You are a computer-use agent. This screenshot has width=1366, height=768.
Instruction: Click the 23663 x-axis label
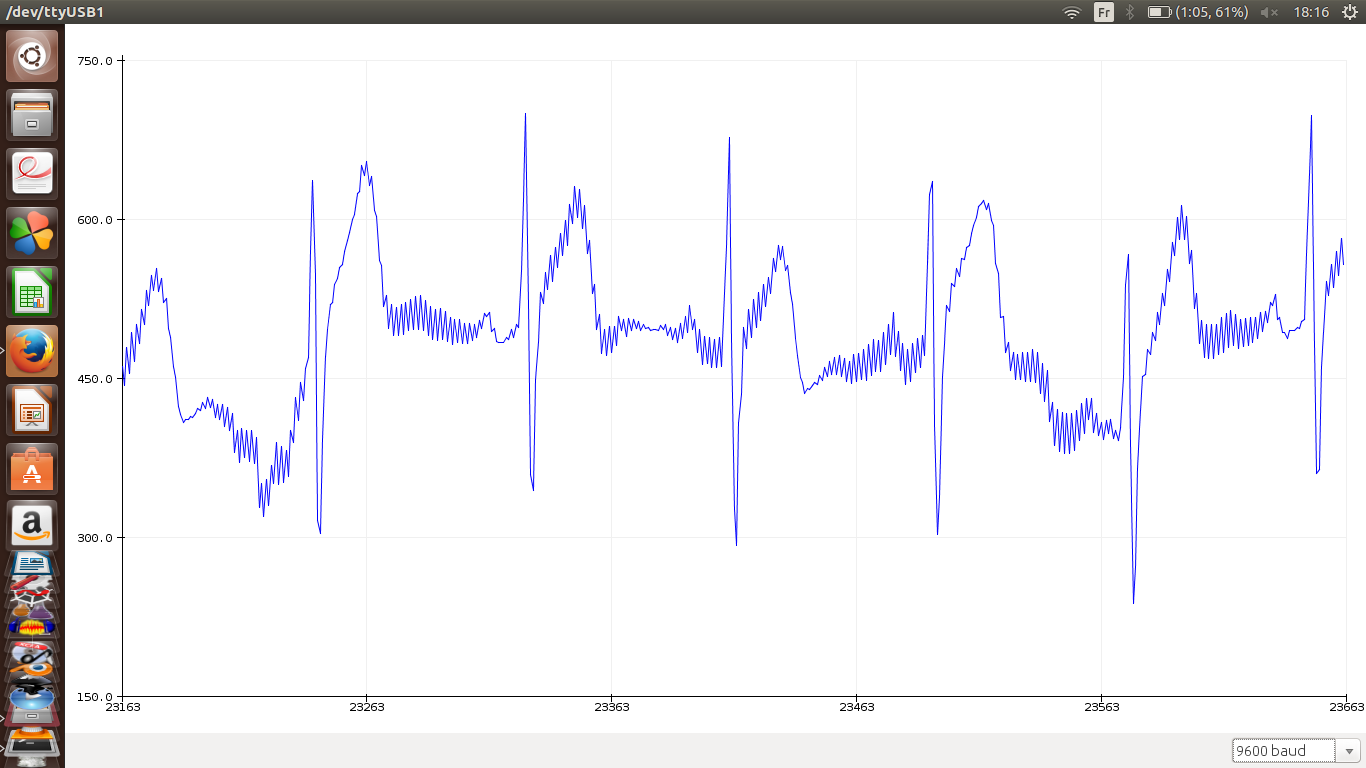(x=1345, y=707)
